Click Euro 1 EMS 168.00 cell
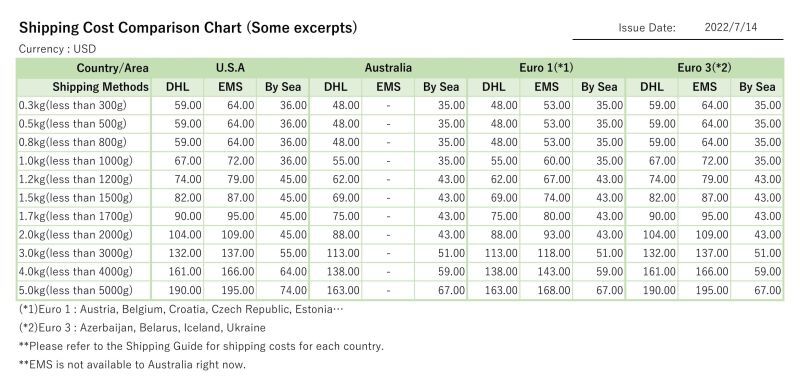 pyautogui.click(x=546, y=290)
